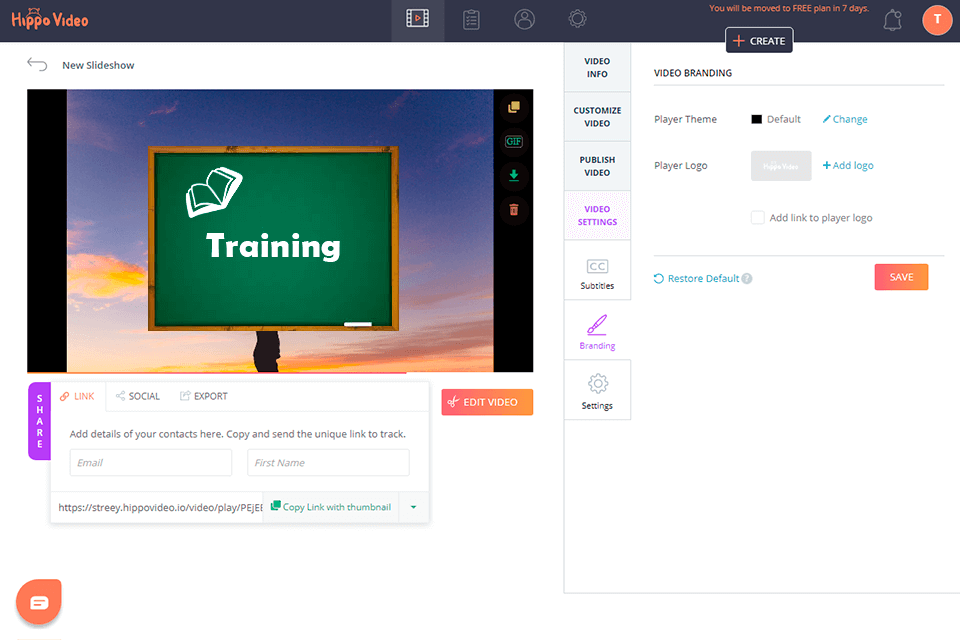Viewport: 960px width, 640px height.
Task: Open the Videos section via filmstrip icon
Action: click(417, 19)
